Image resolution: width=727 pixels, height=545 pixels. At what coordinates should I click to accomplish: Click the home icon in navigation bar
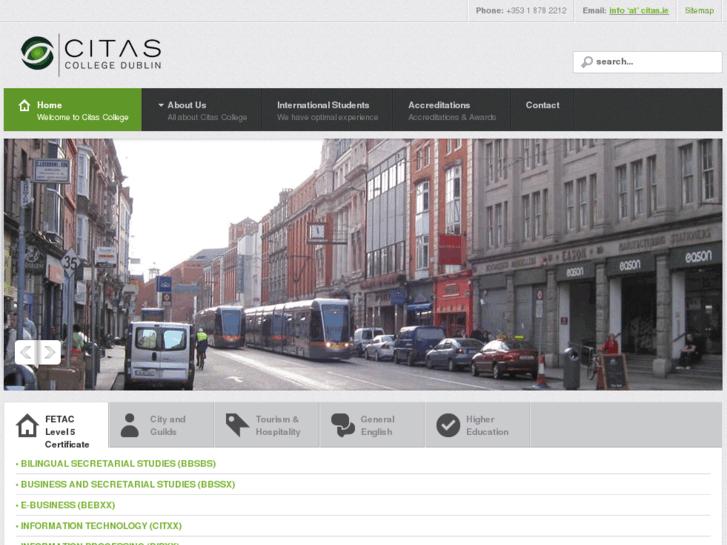click(x=25, y=105)
